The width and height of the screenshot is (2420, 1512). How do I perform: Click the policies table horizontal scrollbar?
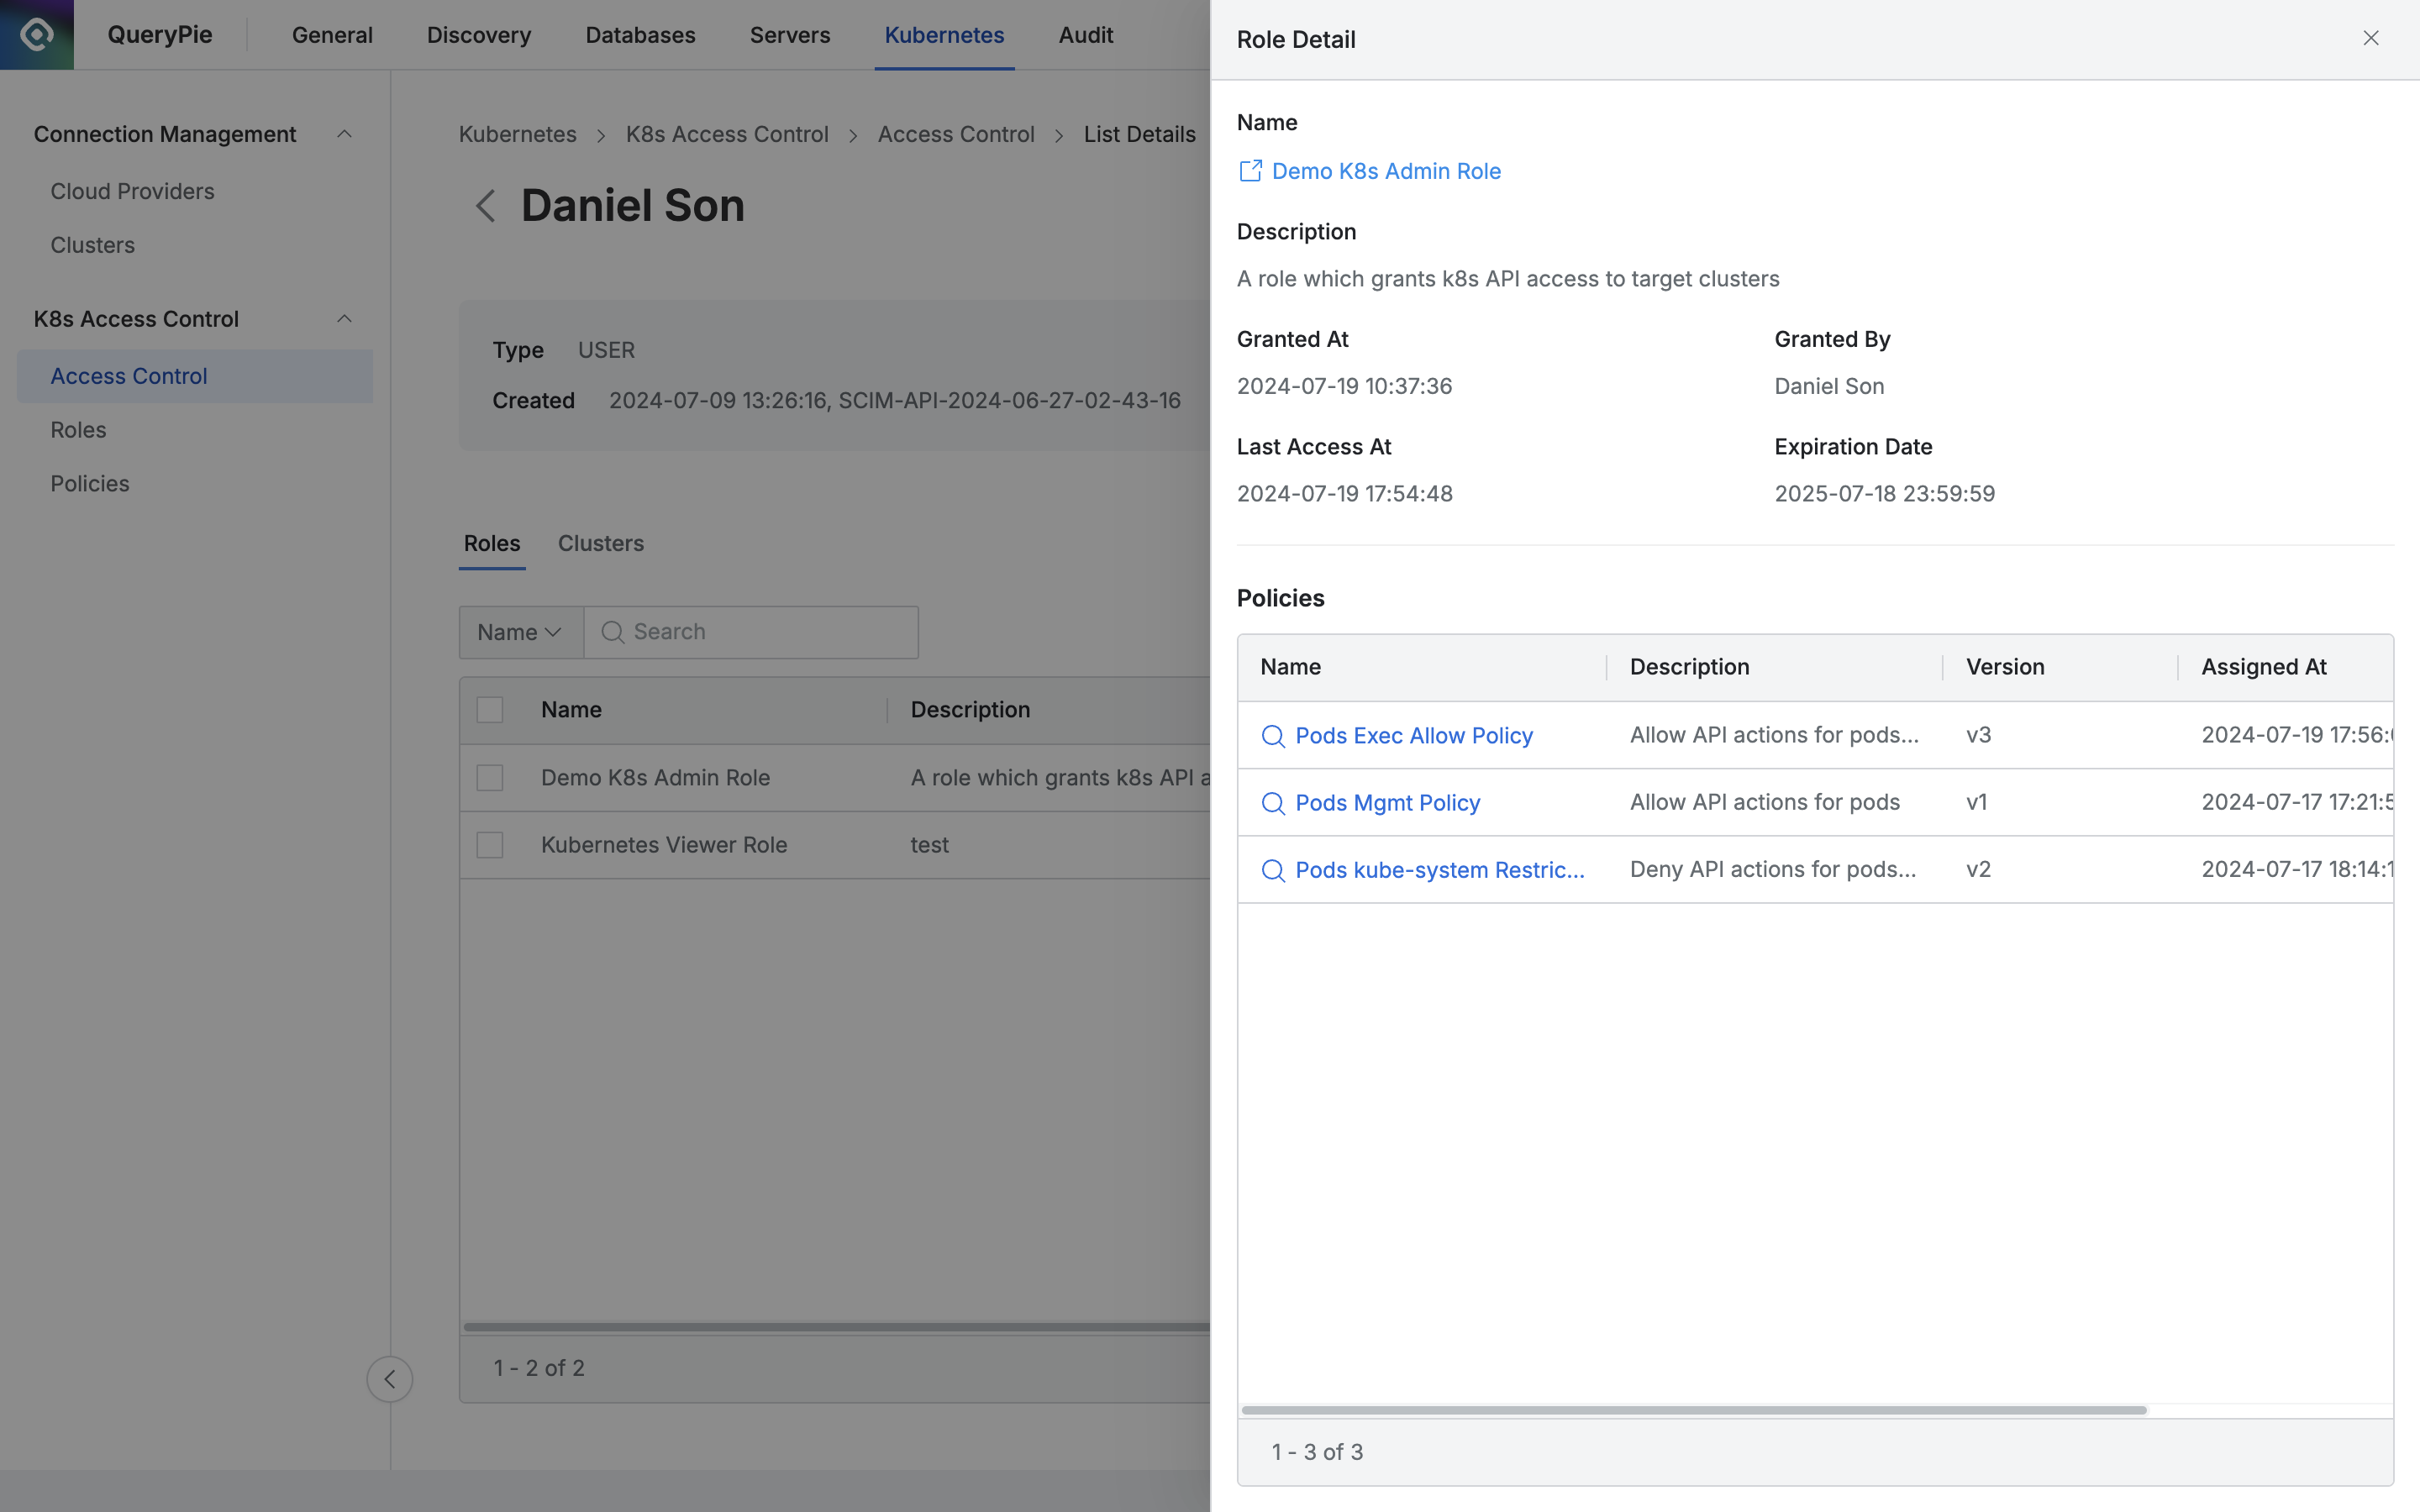click(1693, 1410)
